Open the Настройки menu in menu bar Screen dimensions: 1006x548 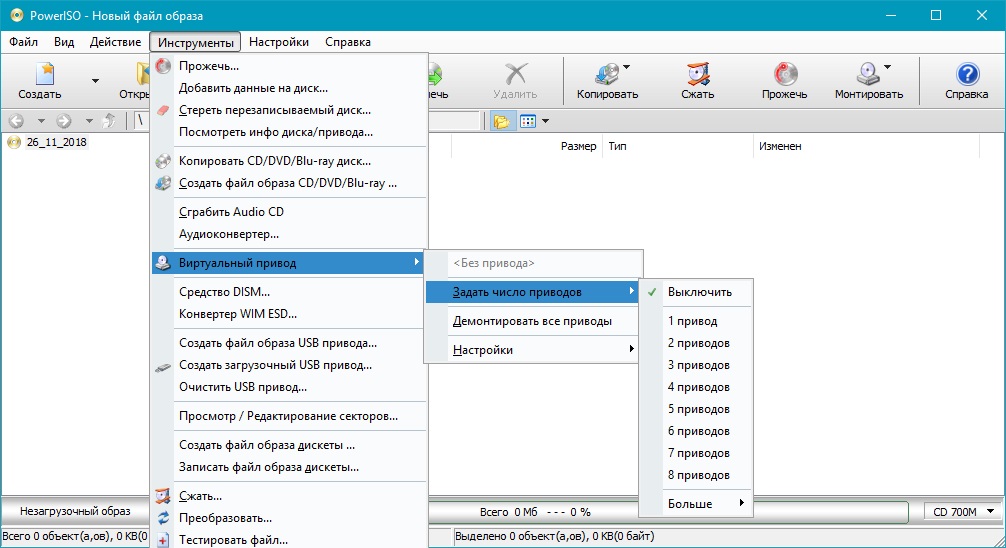coord(279,42)
